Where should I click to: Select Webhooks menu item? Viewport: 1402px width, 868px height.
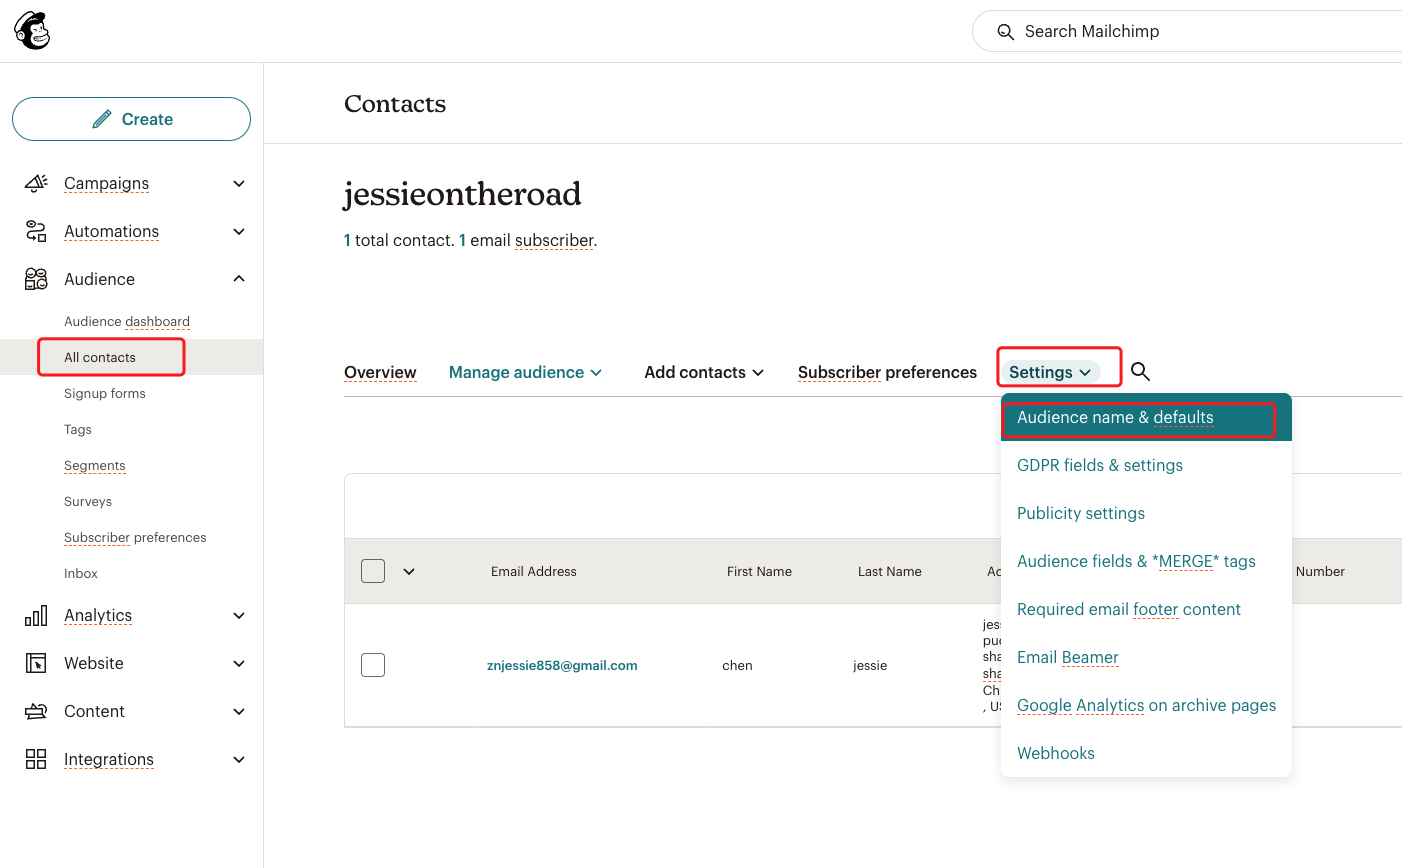1146,753
